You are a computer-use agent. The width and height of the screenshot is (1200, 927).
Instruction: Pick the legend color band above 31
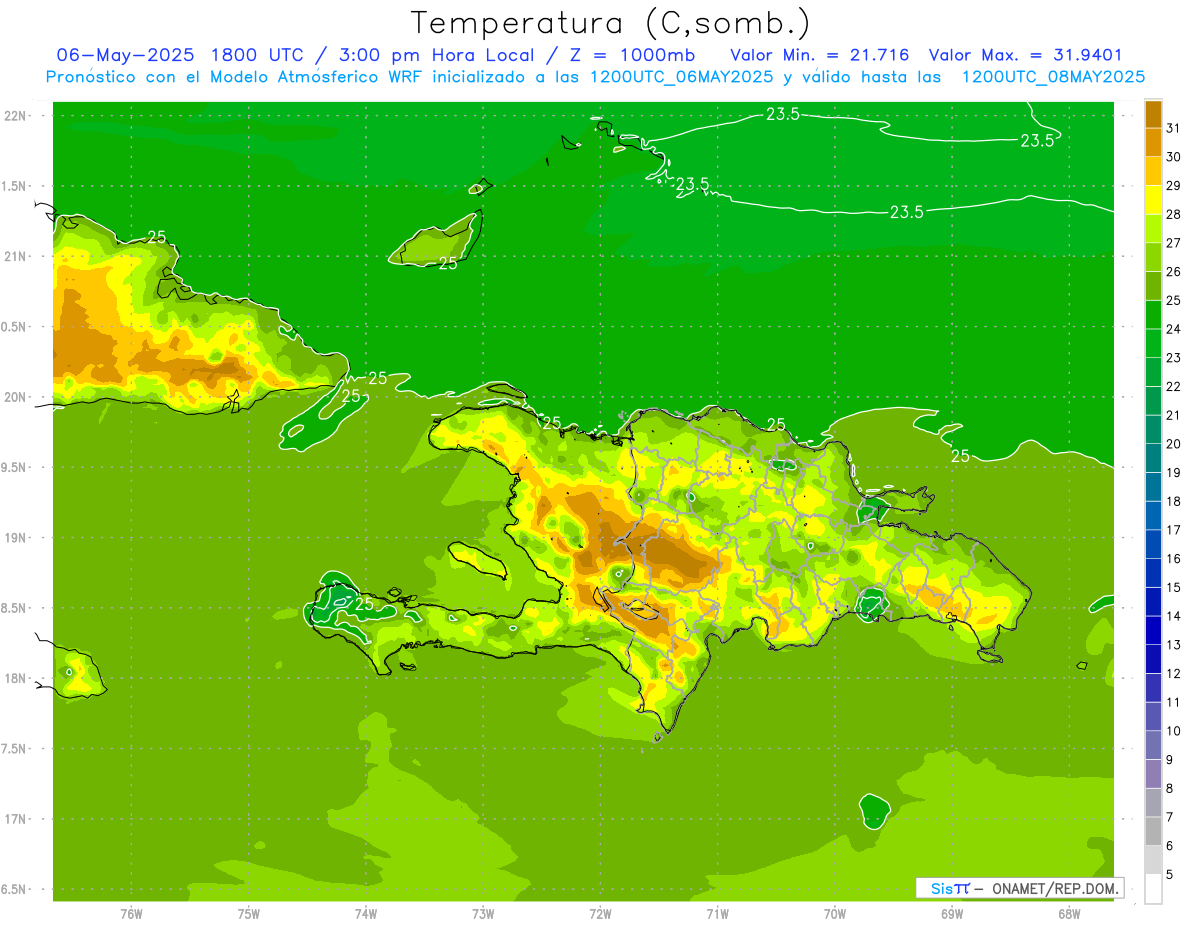1153,114
